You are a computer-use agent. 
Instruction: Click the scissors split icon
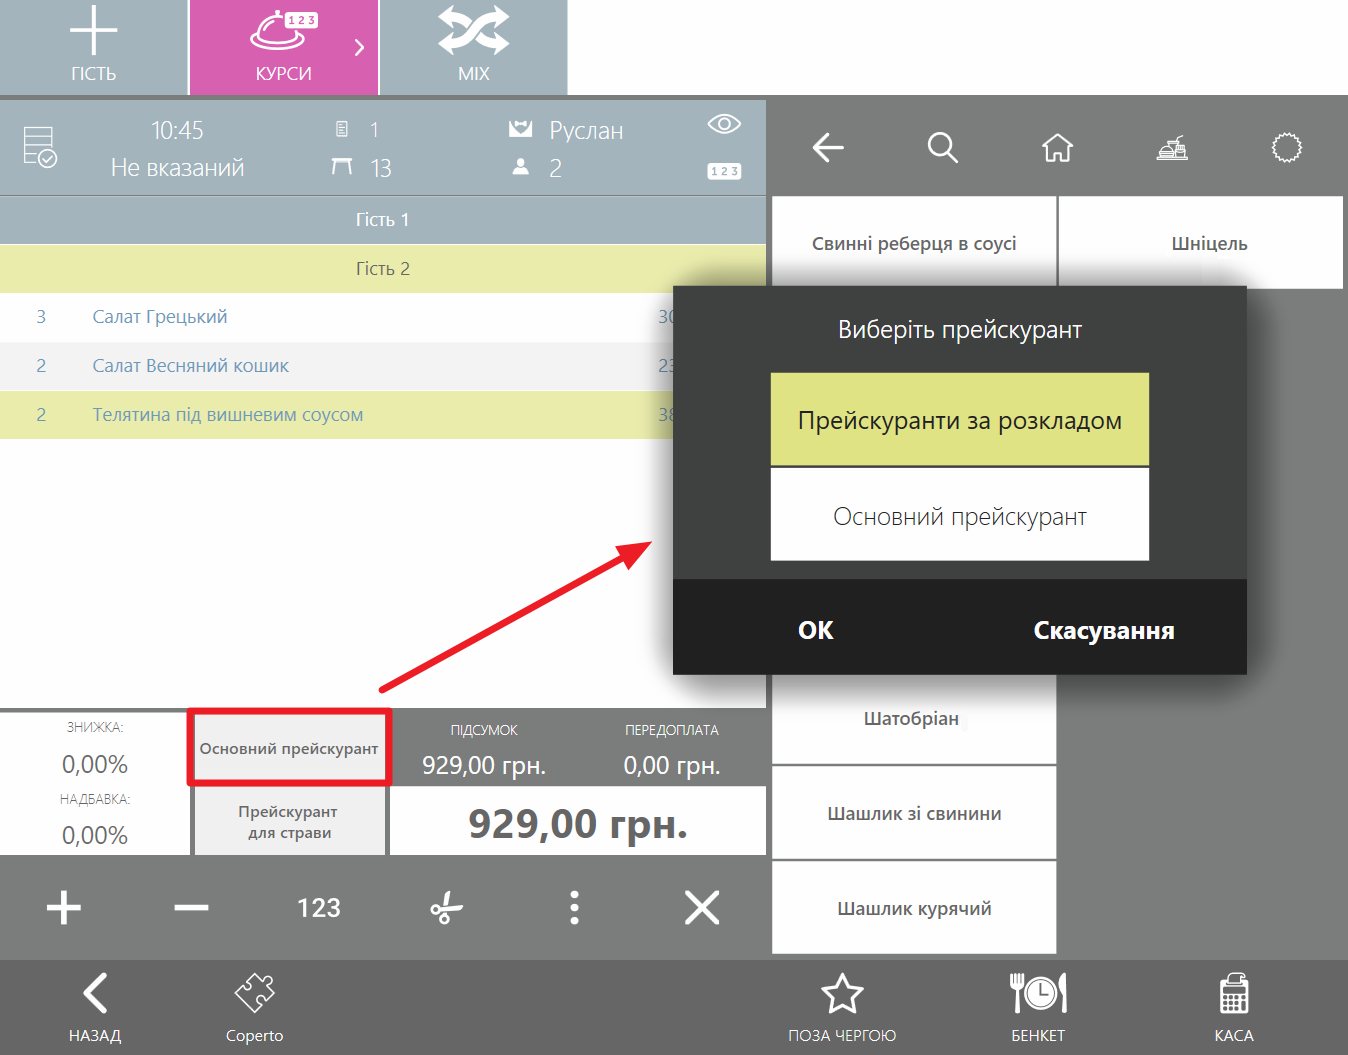pyautogui.click(x=446, y=908)
